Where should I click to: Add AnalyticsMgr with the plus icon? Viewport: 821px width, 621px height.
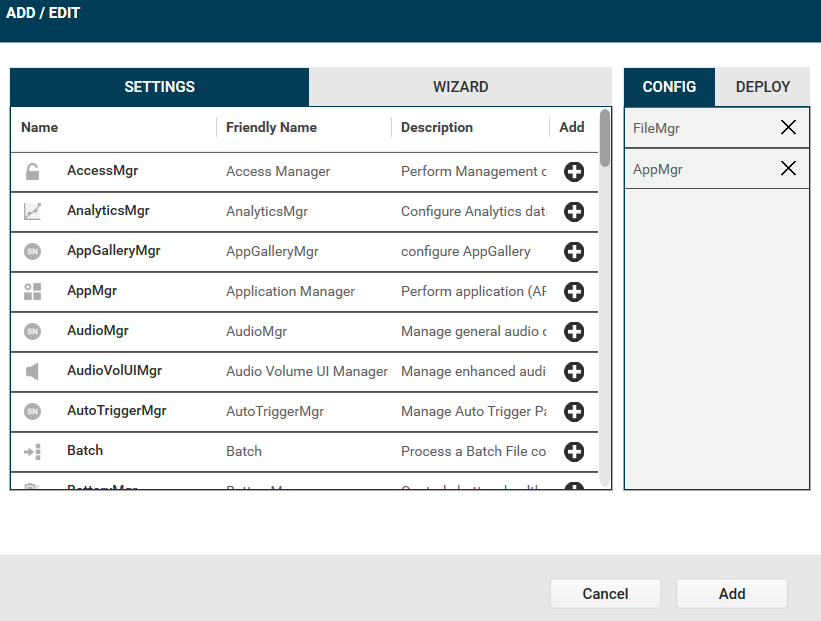[574, 211]
